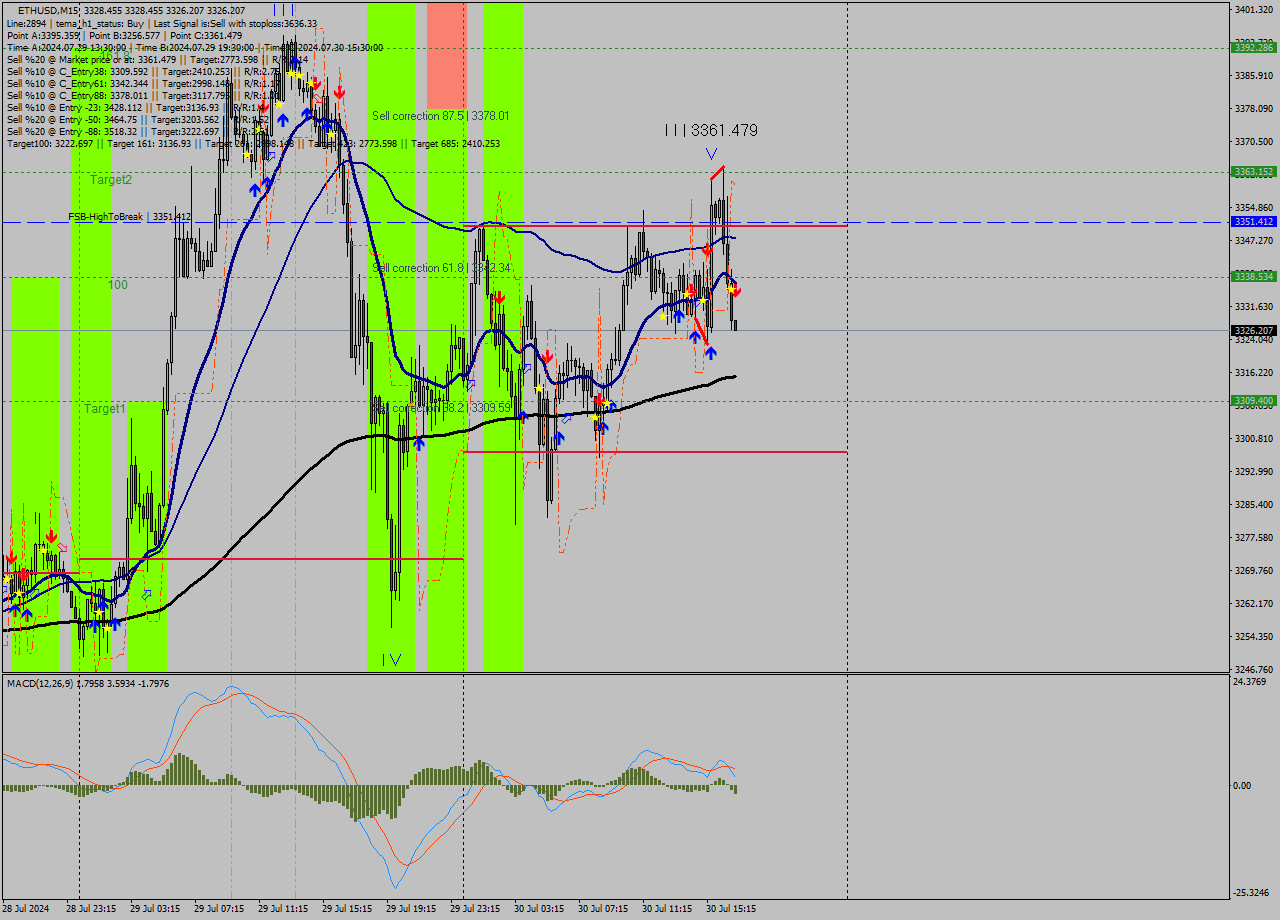Image resolution: width=1280 pixels, height=920 pixels.
Task: Click the blue 3351.412 price tag on axis
Action: pos(1253,222)
